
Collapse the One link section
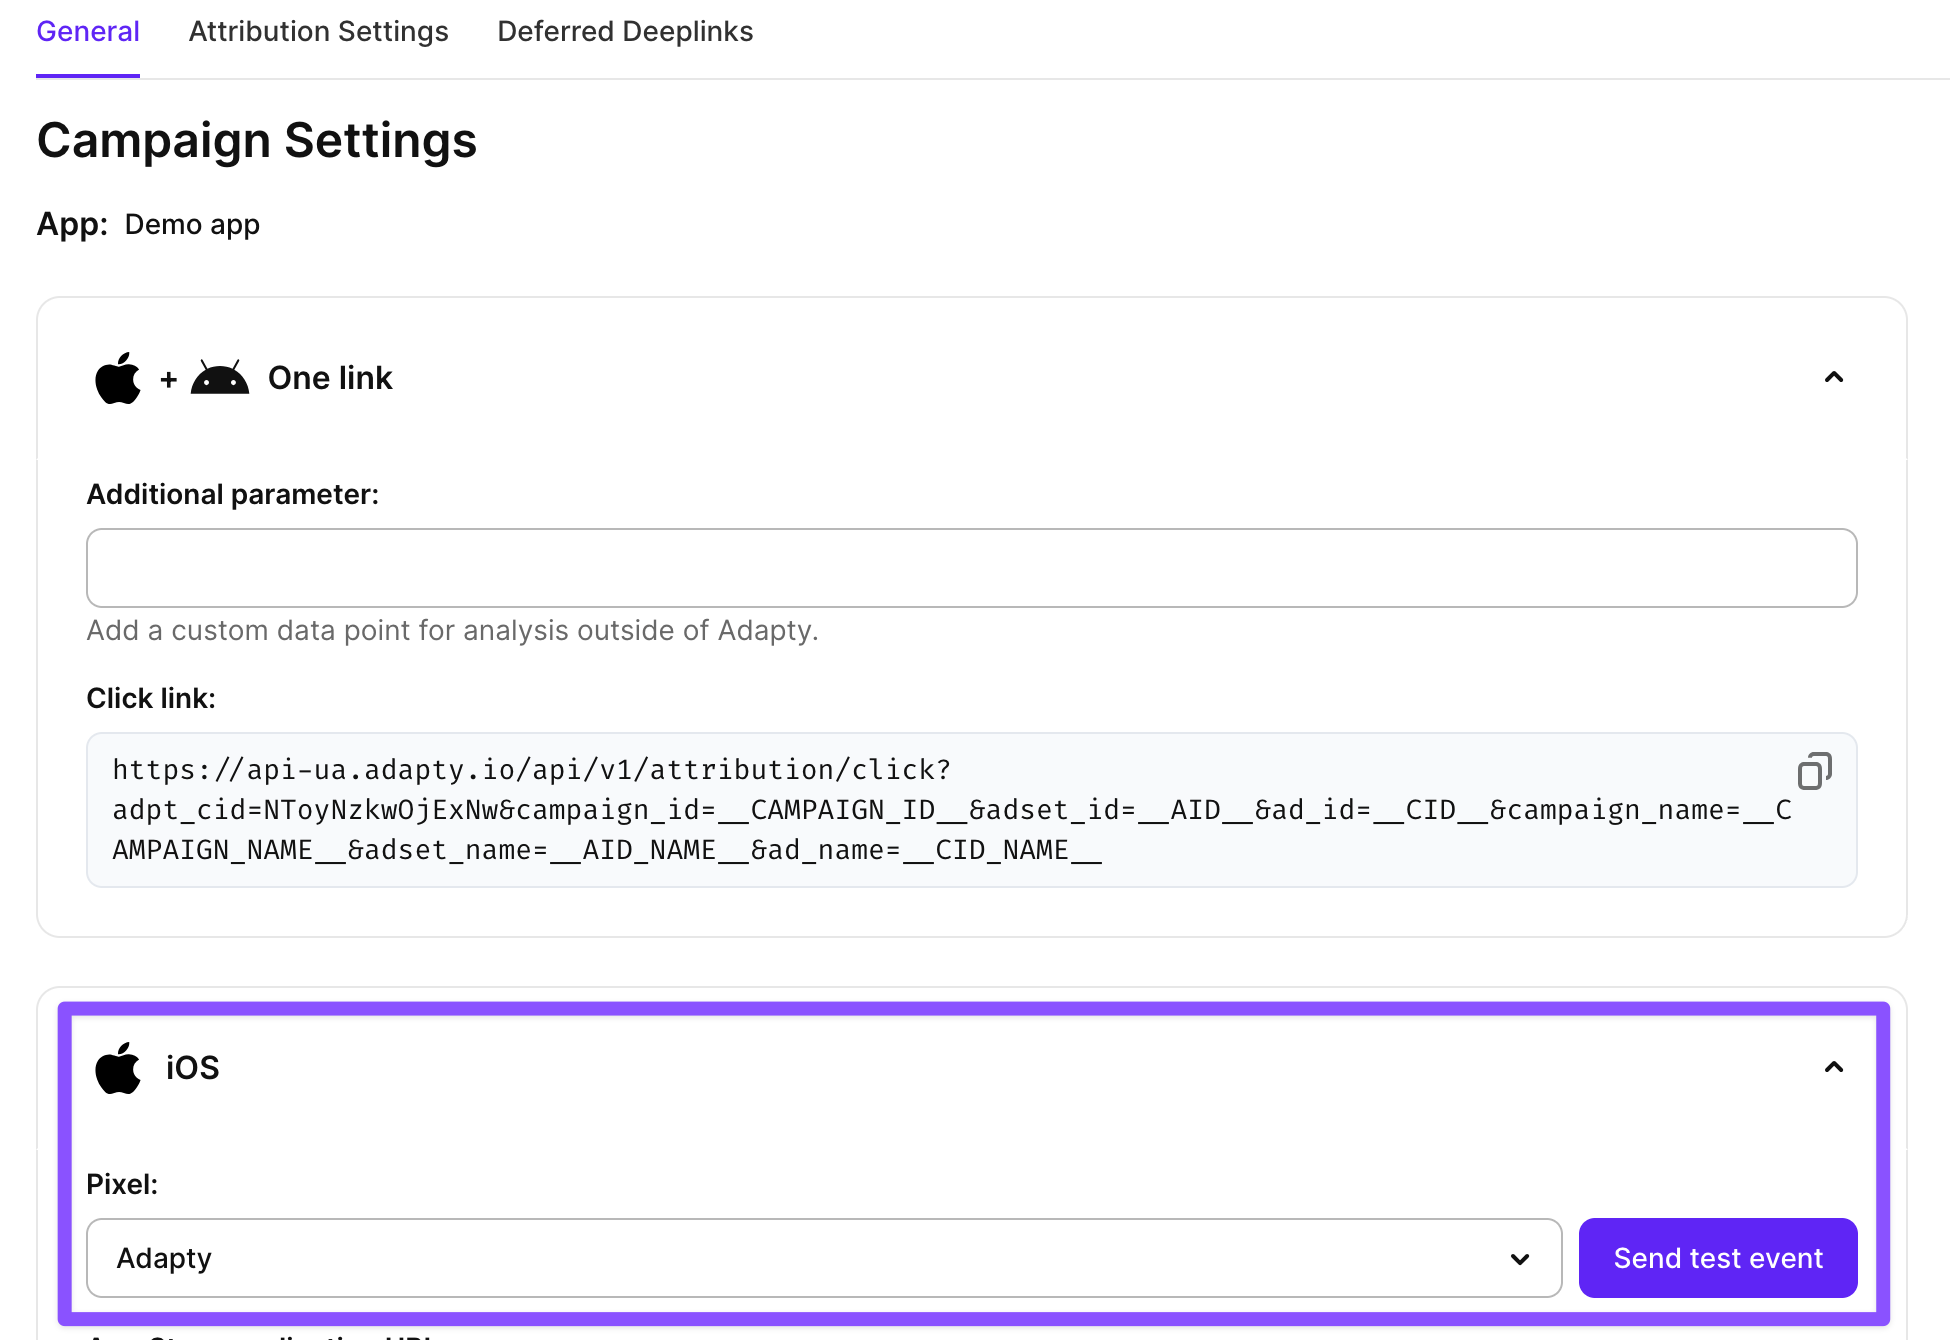1833,377
